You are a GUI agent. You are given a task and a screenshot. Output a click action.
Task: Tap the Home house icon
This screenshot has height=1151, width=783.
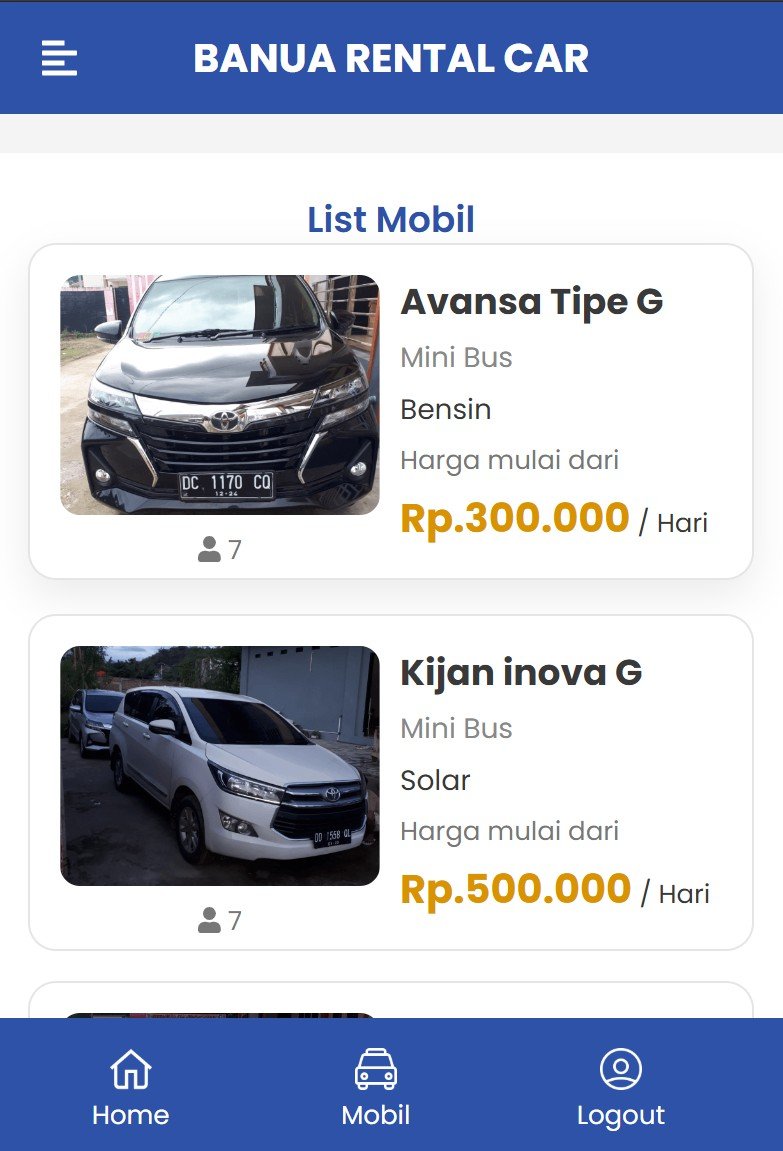[x=131, y=1069]
